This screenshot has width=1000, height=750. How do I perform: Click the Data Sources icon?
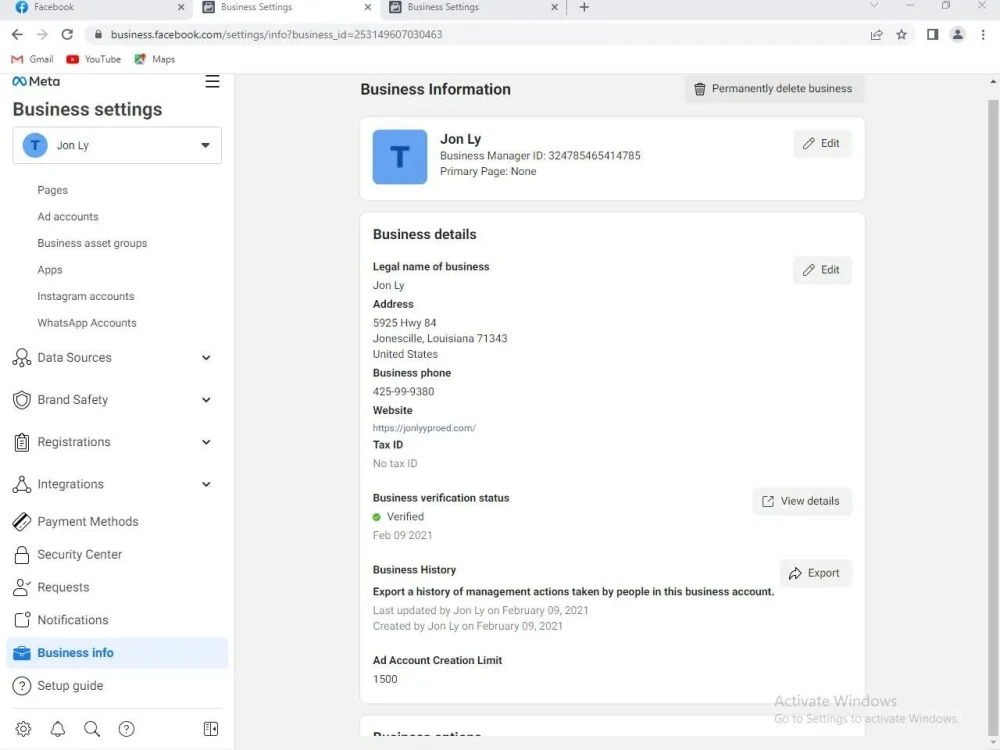pyautogui.click(x=21, y=358)
